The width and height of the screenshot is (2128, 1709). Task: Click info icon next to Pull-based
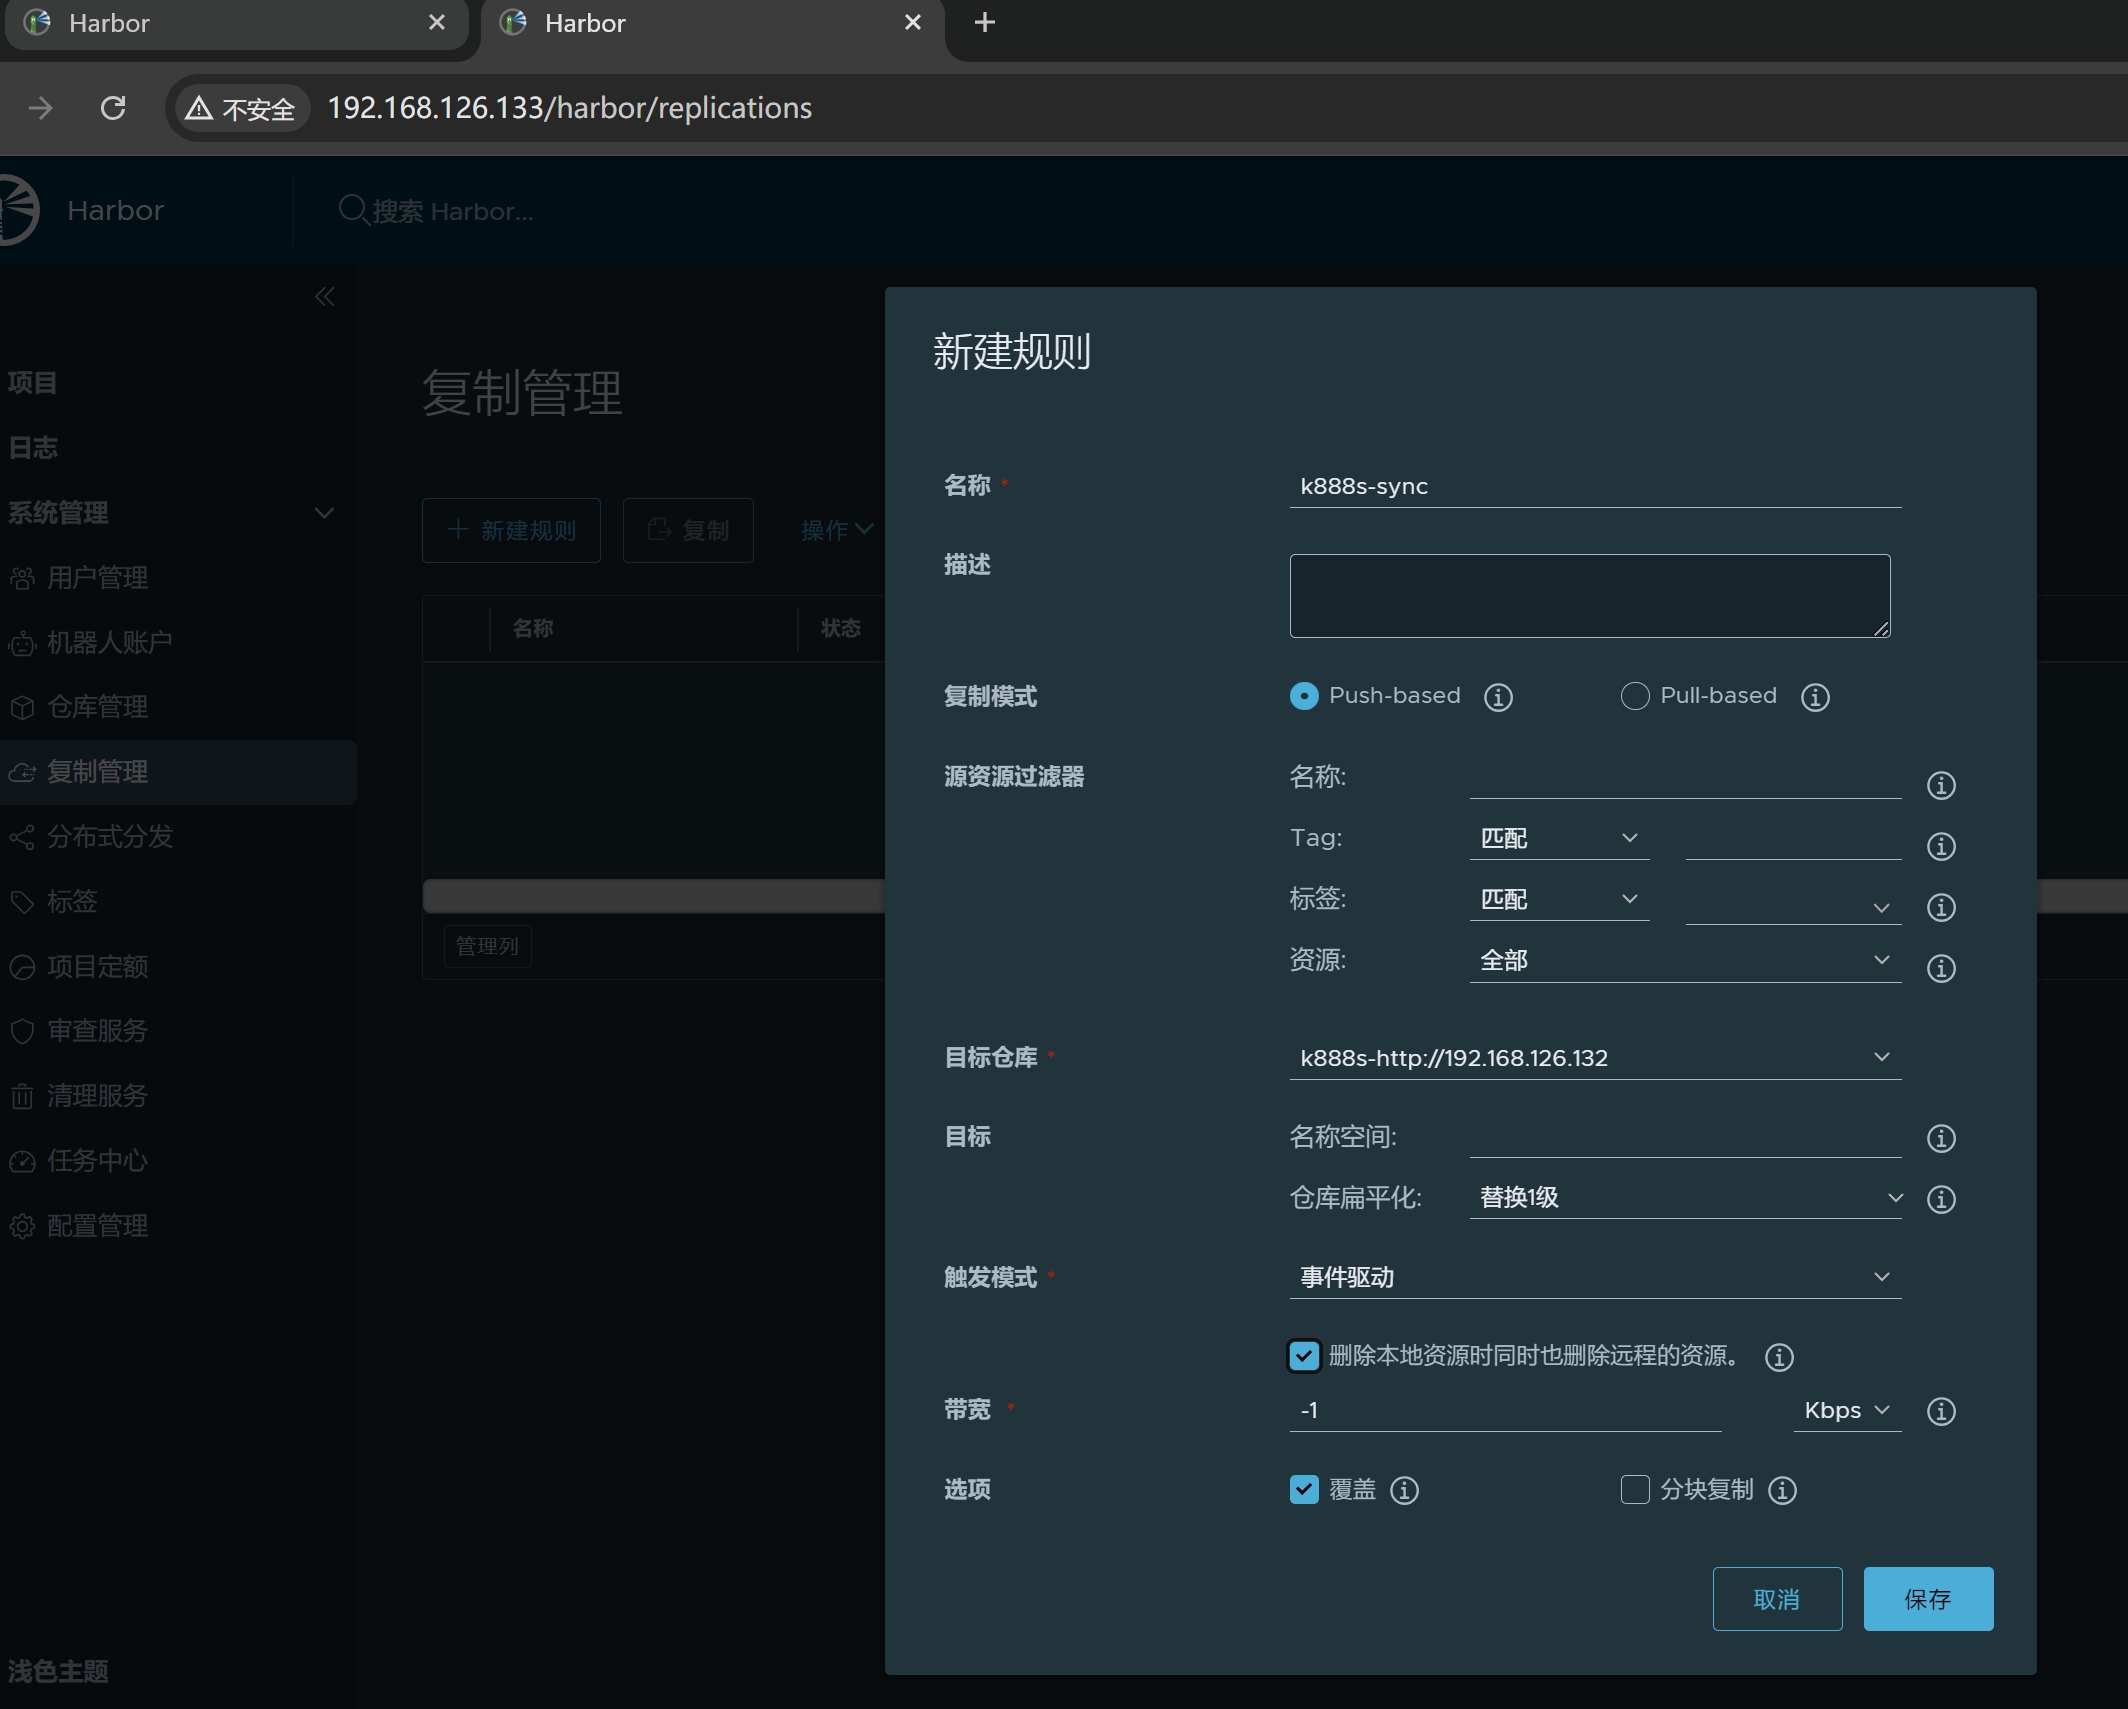[1815, 697]
